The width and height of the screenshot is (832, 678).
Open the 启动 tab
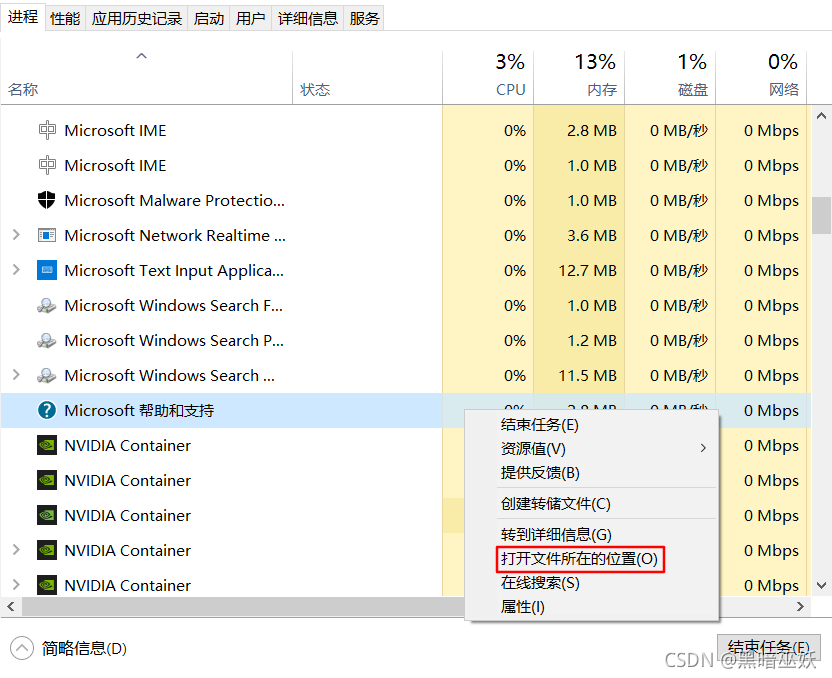click(209, 19)
